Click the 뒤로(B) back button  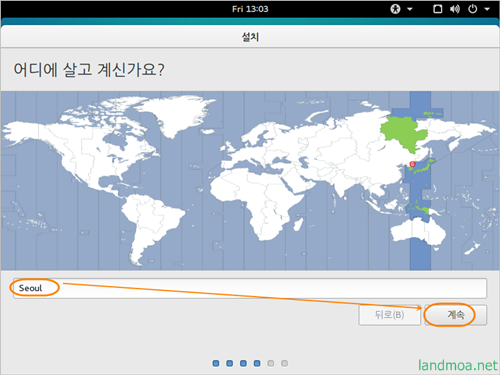(x=389, y=315)
